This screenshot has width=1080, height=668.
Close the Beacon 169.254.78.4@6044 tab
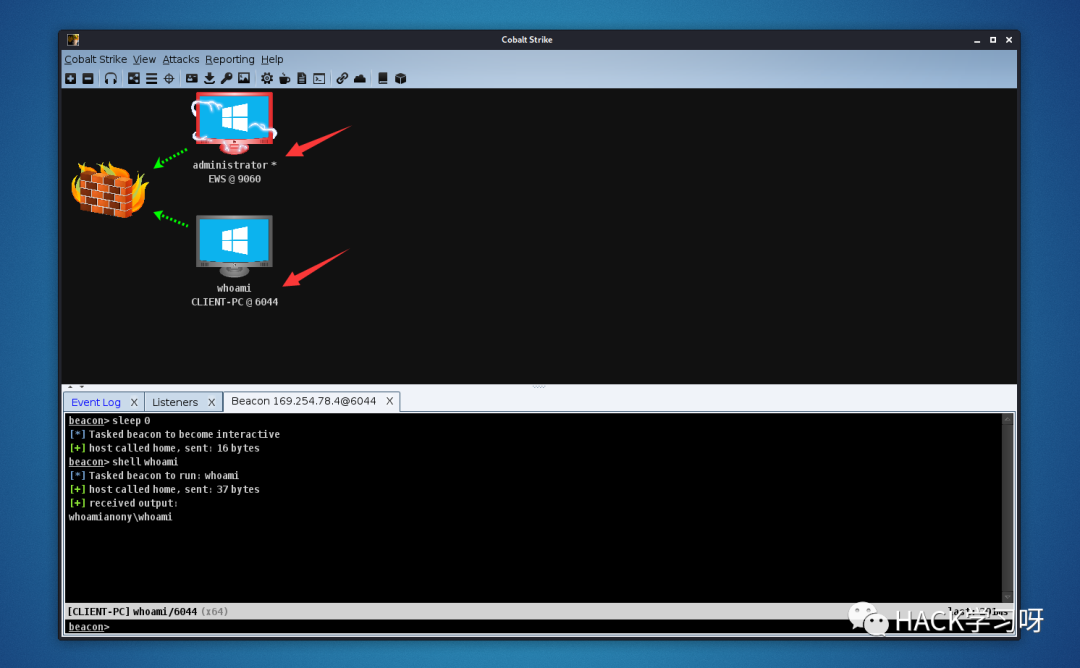click(x=389, y=401)
